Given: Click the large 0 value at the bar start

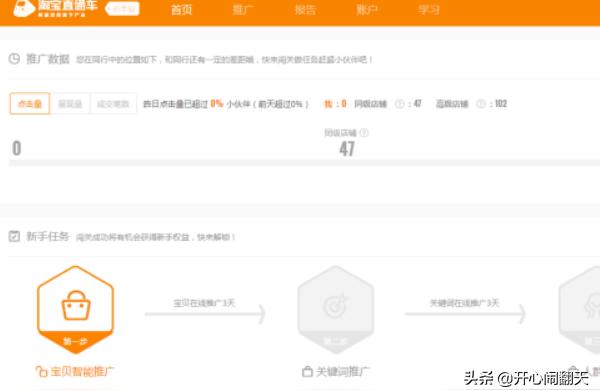Looking at the screenshot, I should [x=16, y=148].
